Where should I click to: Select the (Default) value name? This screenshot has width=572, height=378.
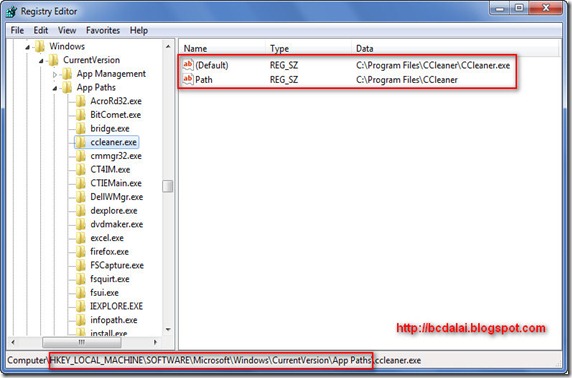click(212, 65)
